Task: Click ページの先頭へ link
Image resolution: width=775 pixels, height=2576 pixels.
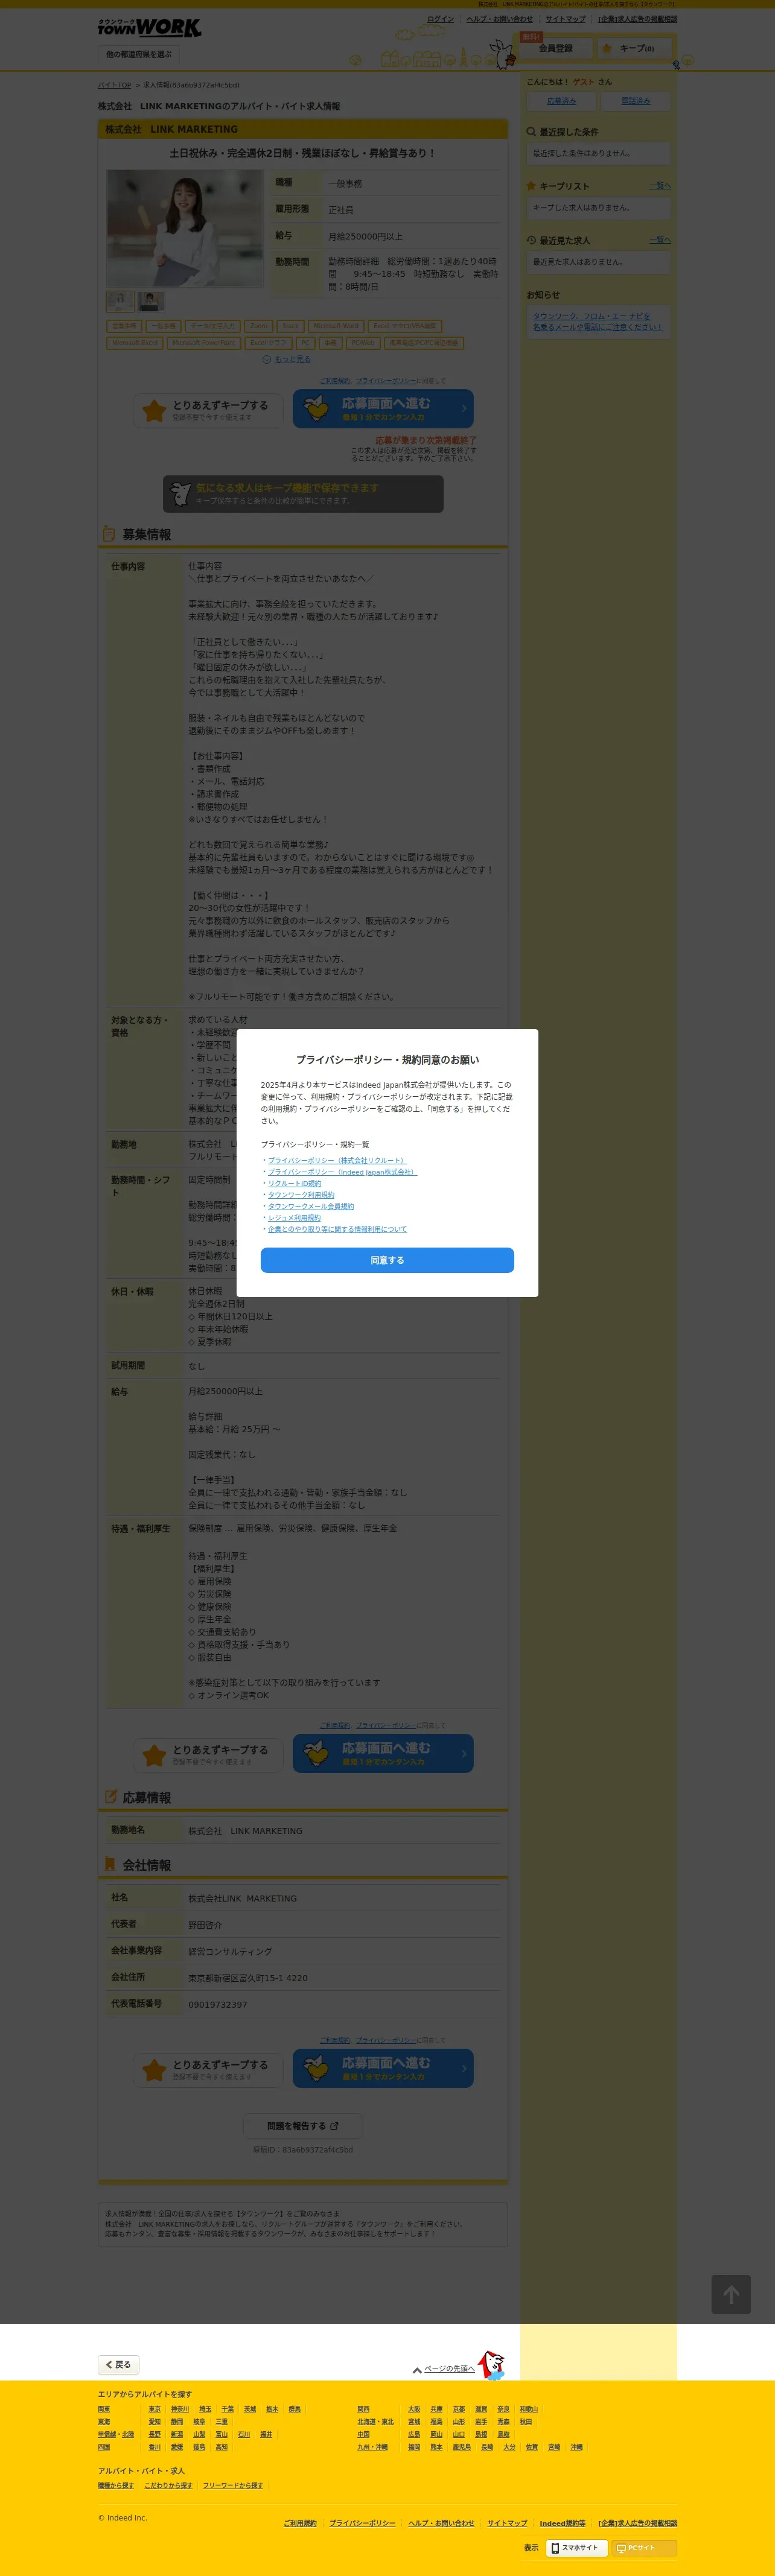Action: 449,2368
